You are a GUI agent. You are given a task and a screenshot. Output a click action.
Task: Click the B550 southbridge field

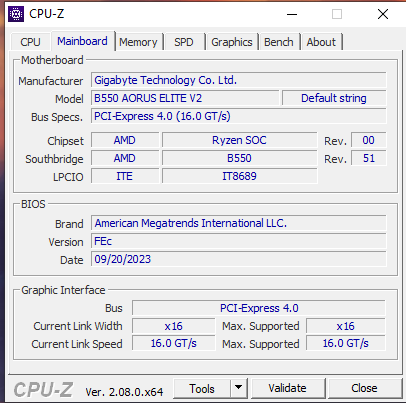[239, 158]
